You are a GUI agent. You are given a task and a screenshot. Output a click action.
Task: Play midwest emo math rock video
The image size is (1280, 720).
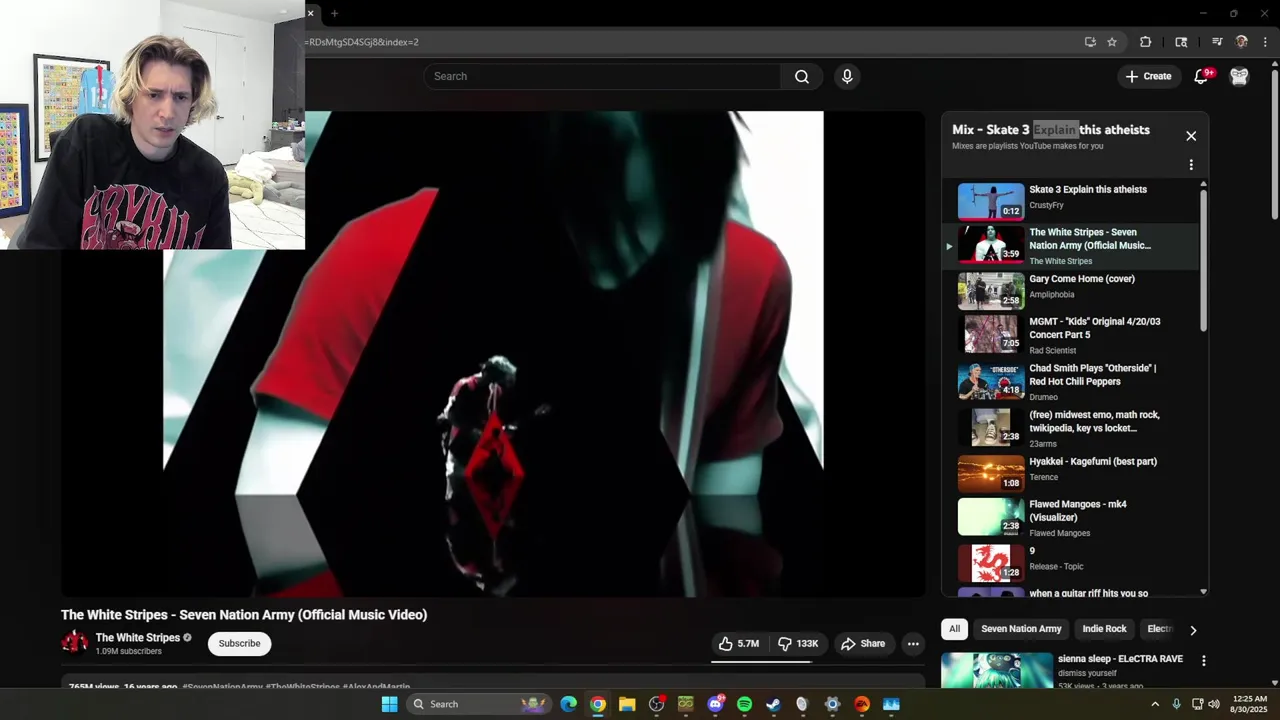click(1070, 428)
